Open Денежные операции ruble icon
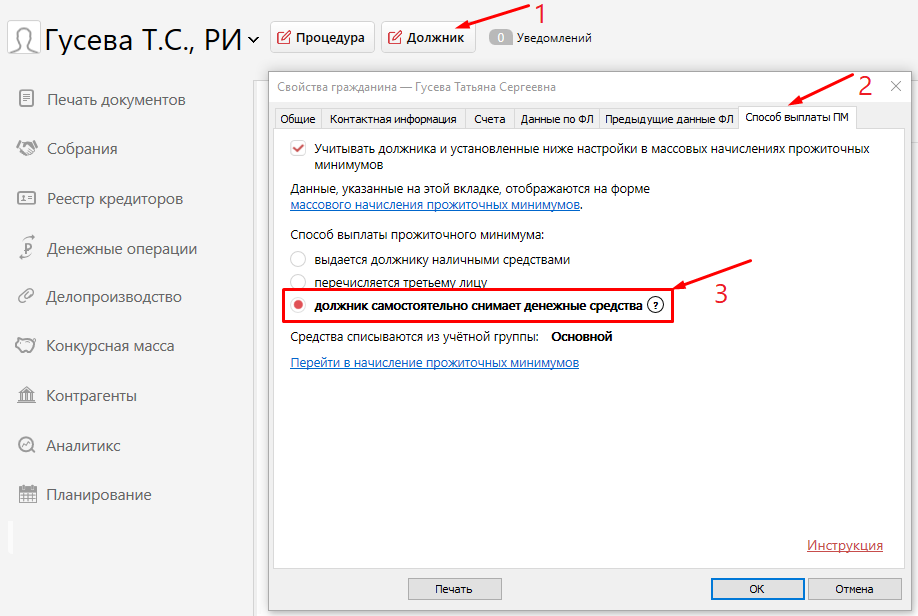 coord(27,248)
